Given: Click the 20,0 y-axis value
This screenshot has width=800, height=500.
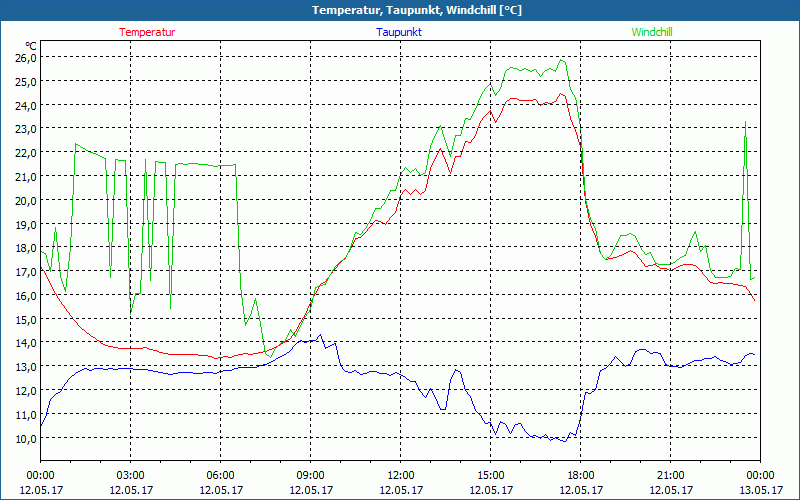Looking at the screenshot, I should point(26,201).
